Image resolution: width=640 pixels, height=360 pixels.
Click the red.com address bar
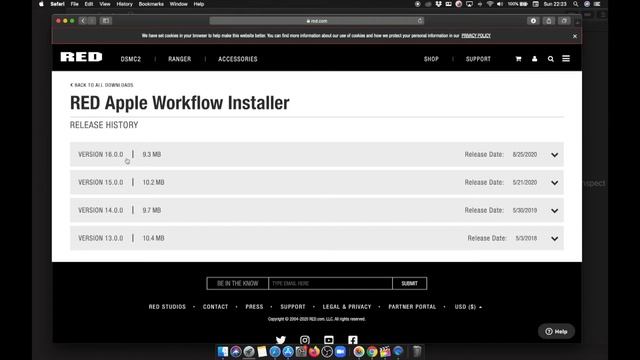317,20
